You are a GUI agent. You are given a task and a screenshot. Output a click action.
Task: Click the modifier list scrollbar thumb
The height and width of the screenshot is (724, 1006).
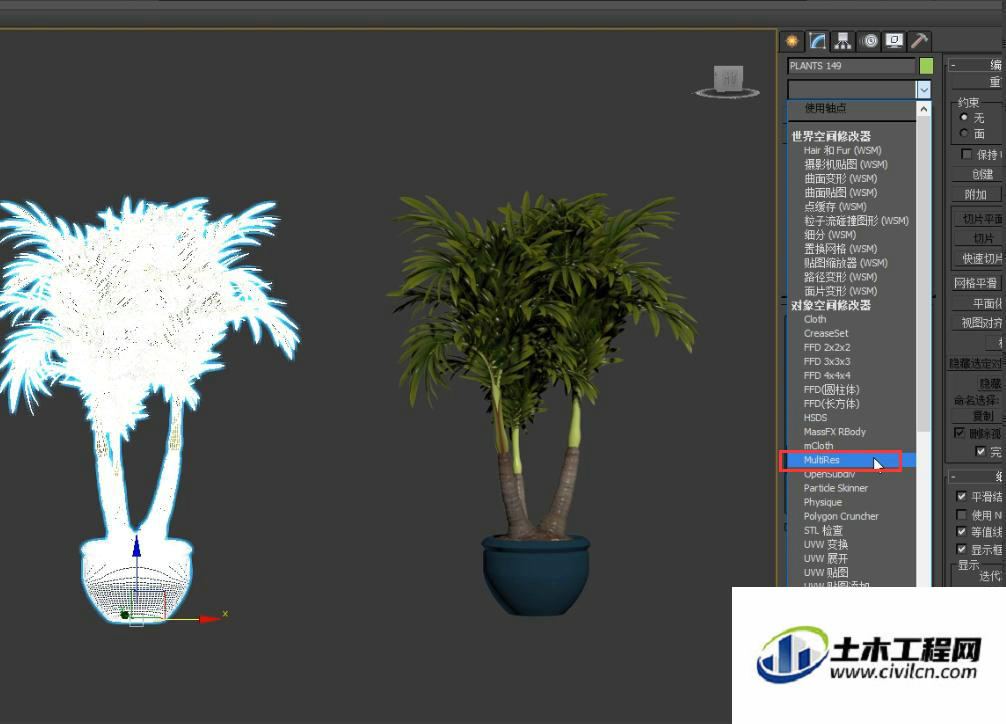pos(924,276)
